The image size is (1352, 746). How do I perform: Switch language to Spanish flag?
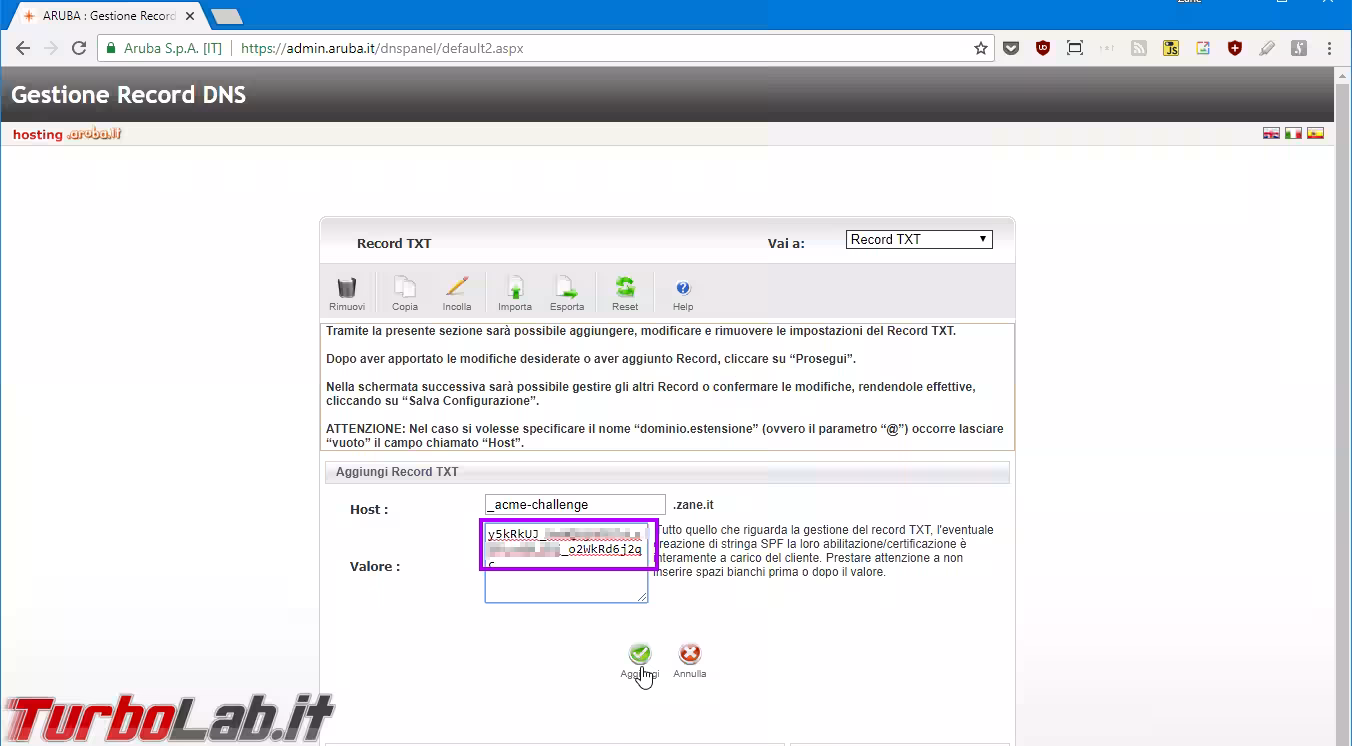tap(1315, 133)
